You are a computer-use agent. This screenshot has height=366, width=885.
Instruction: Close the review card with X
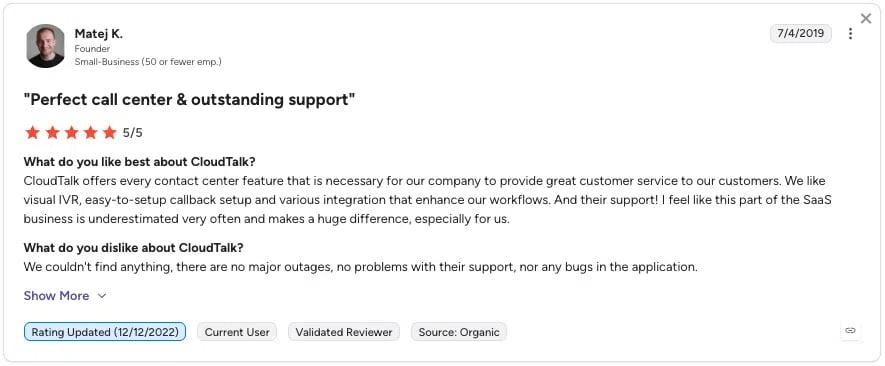pos(866,19)
